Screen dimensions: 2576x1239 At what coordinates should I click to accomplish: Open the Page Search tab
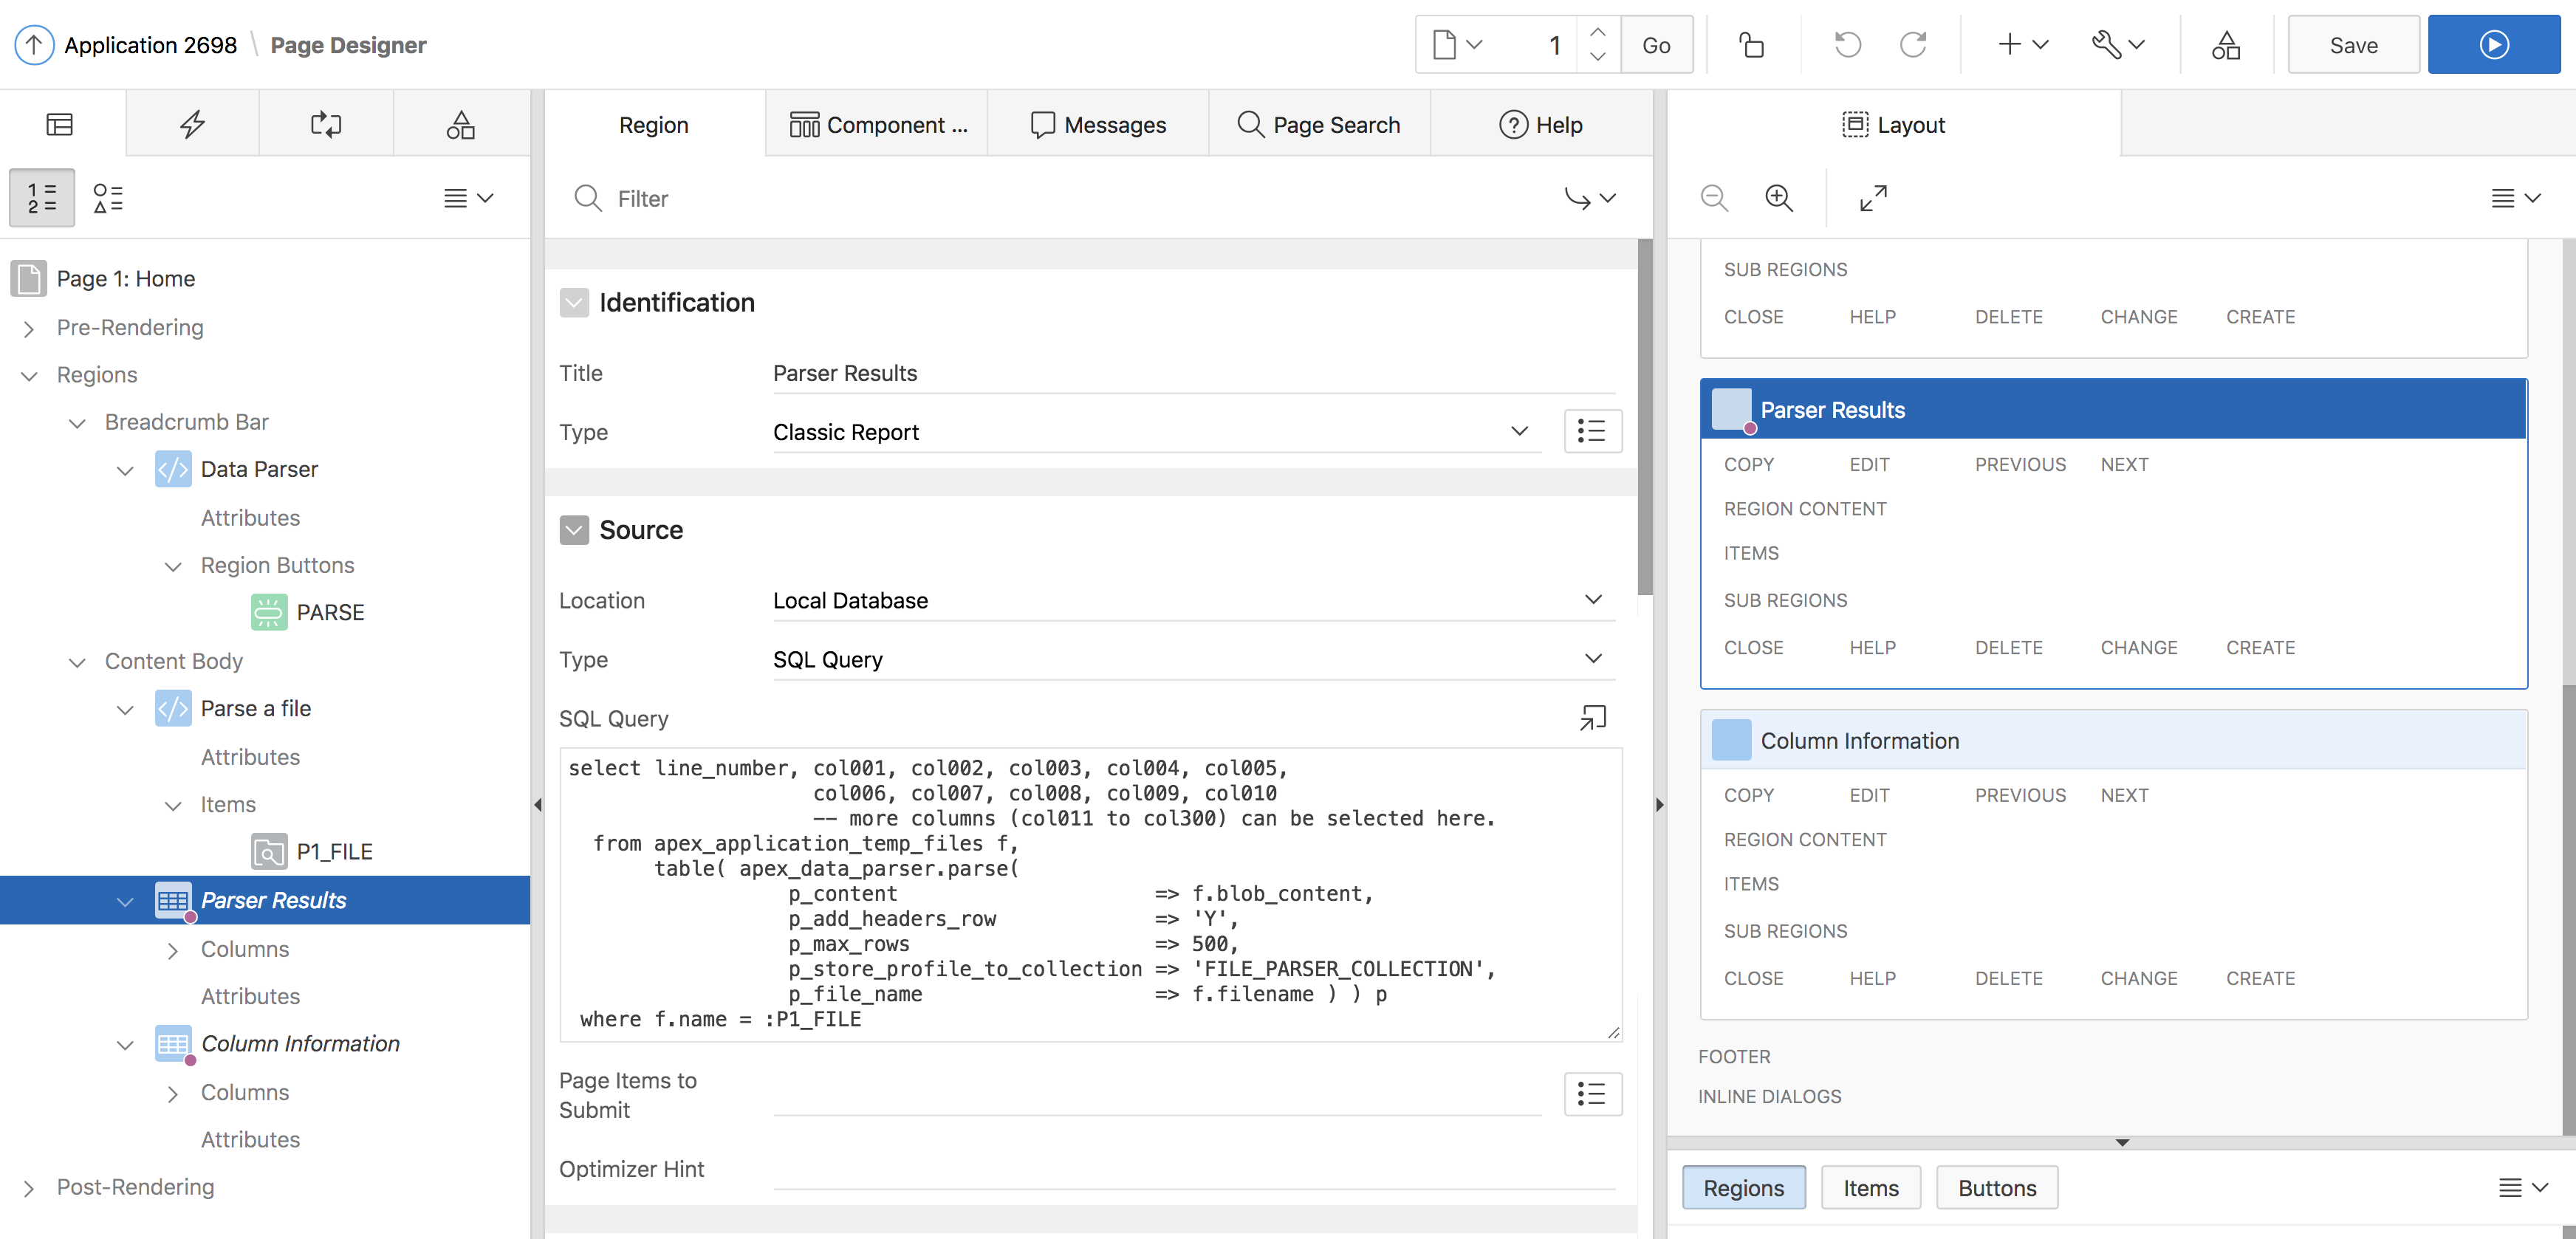coord(1319,125)
